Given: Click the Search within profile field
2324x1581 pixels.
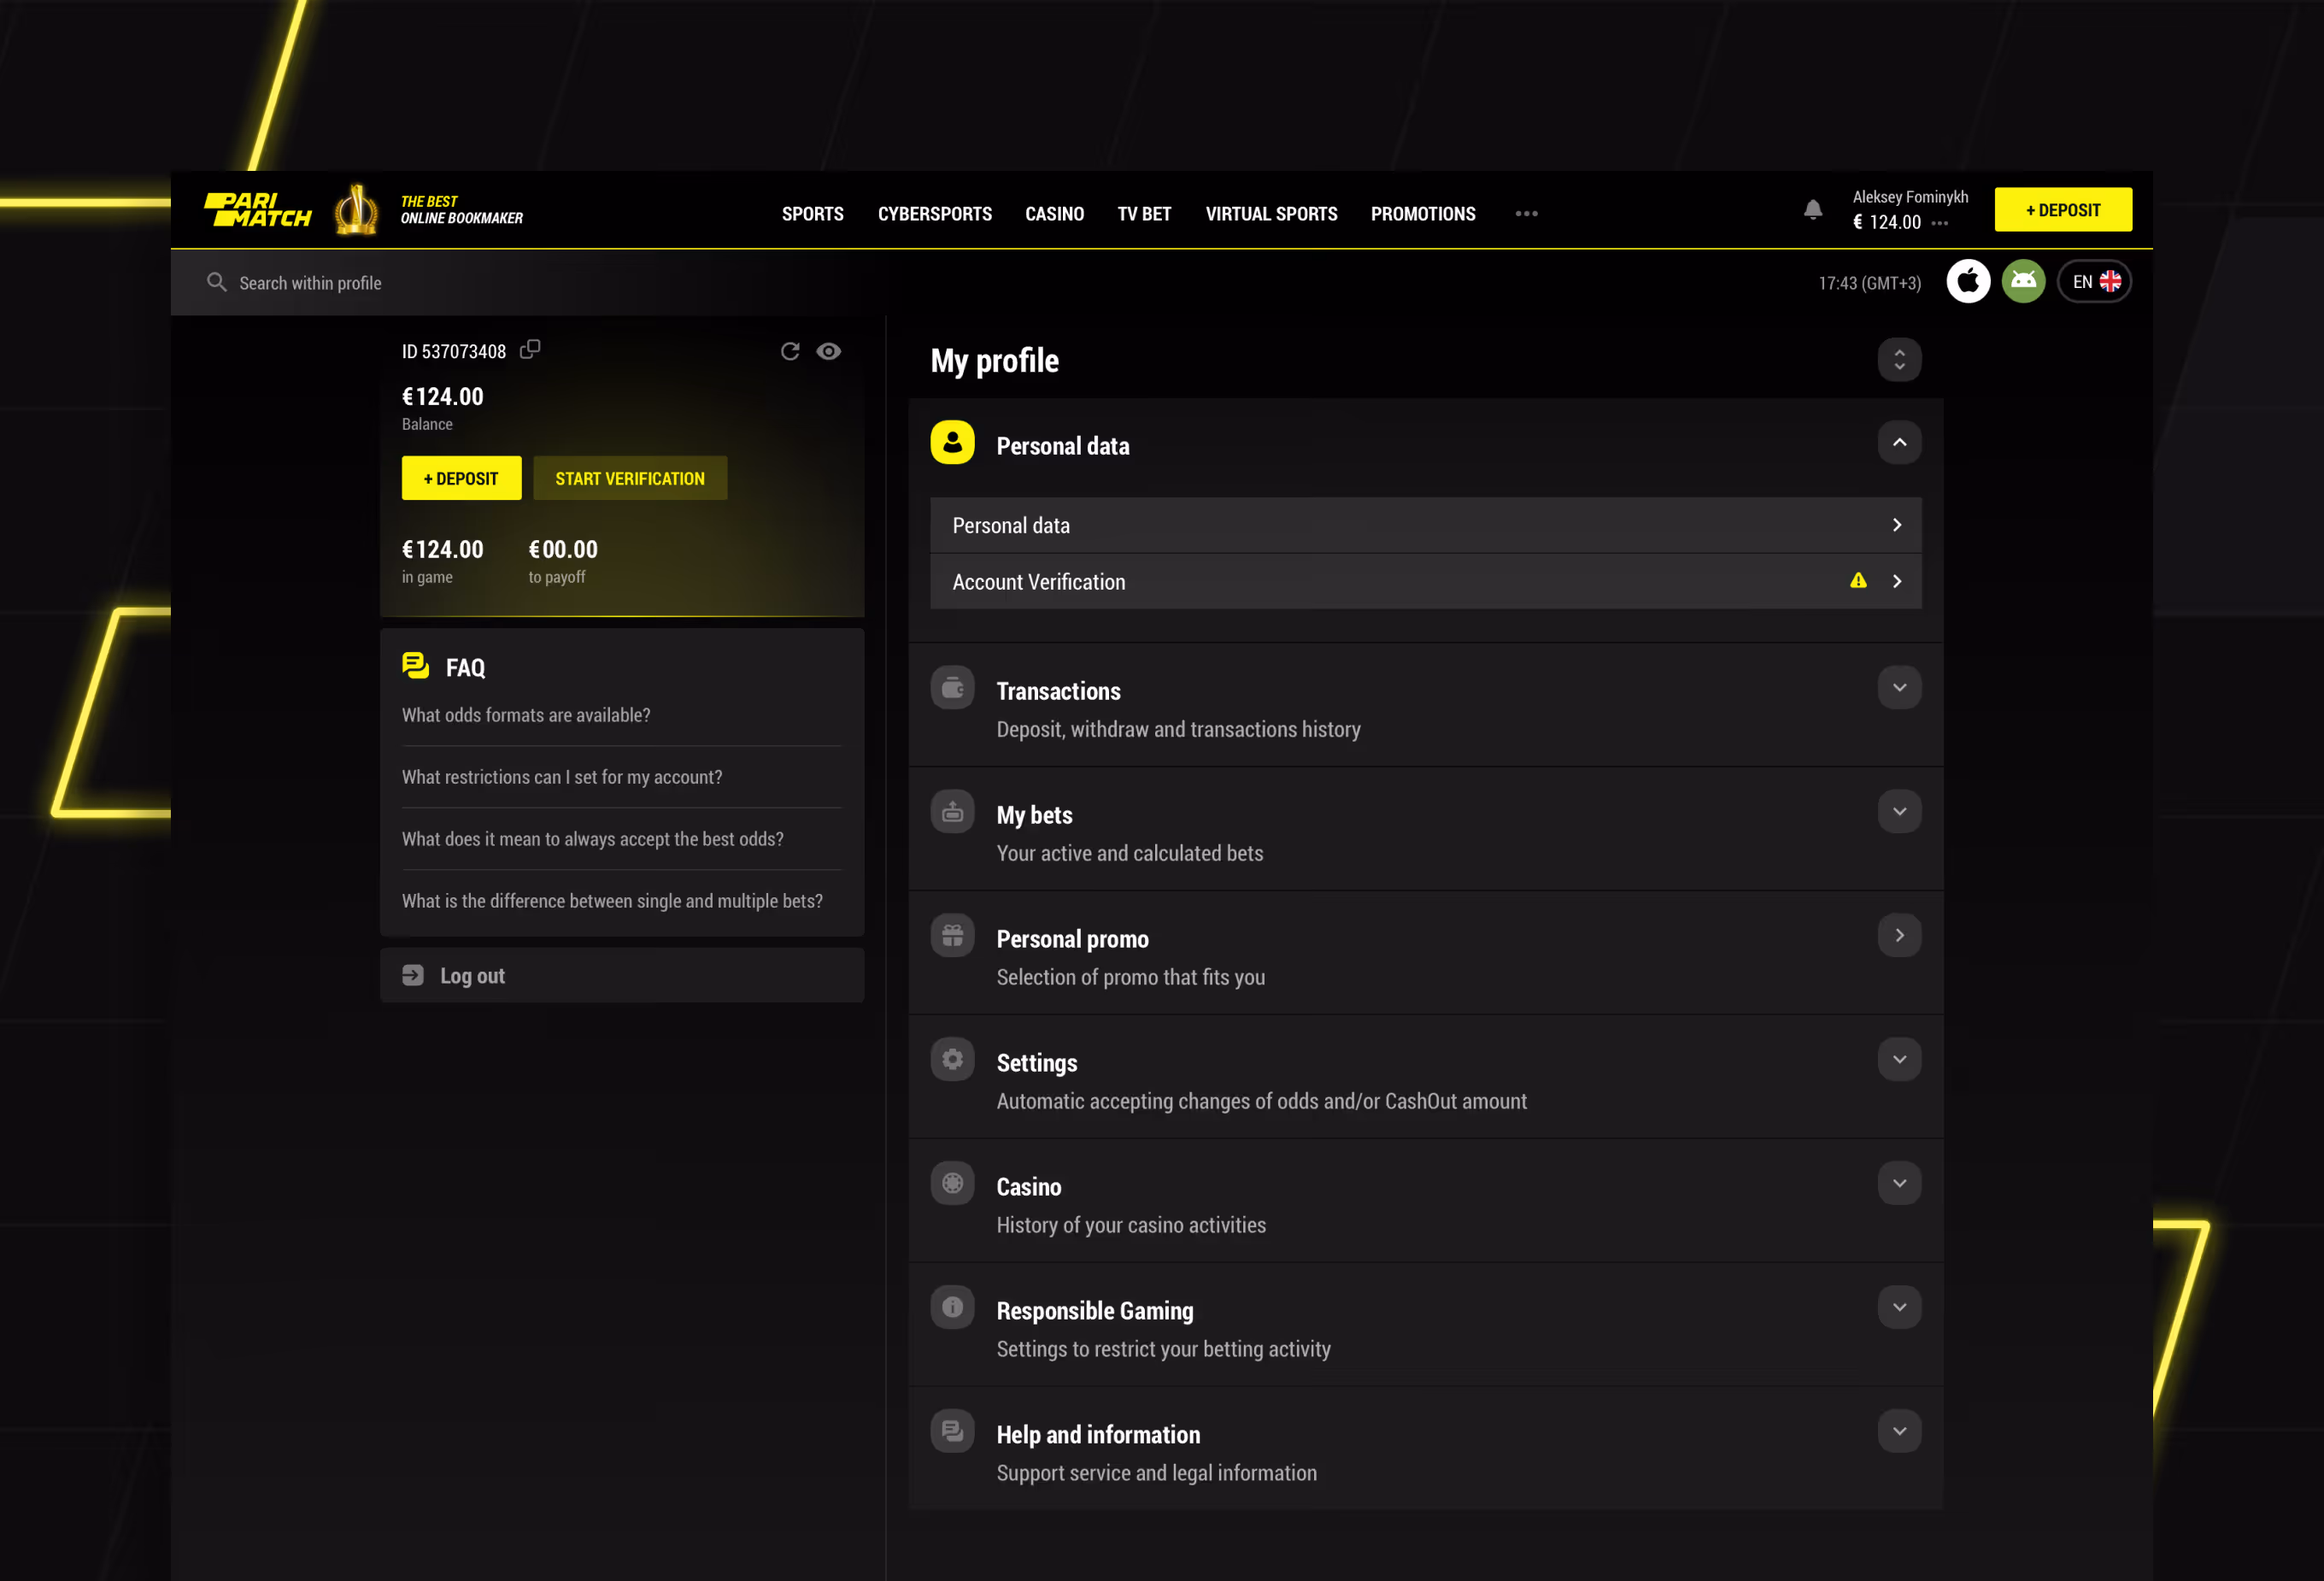Looking at the screenshot, I should (x=310, y=284).
